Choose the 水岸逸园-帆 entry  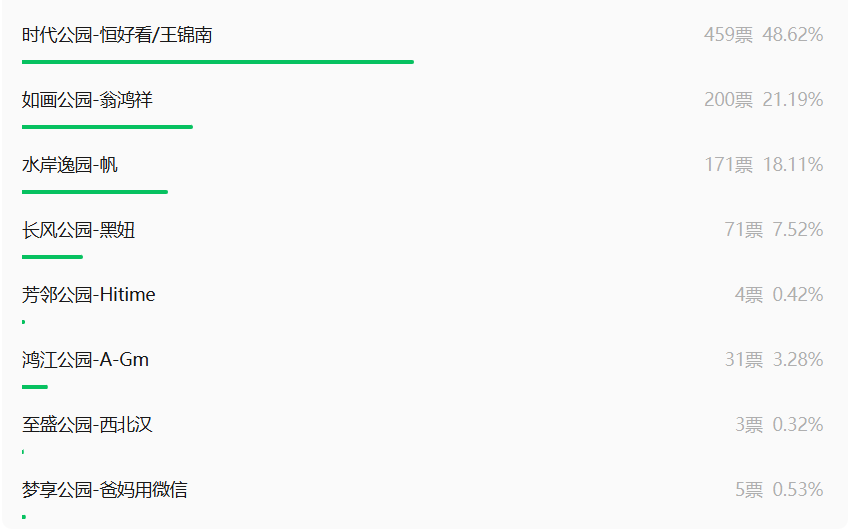pos(70,165)
